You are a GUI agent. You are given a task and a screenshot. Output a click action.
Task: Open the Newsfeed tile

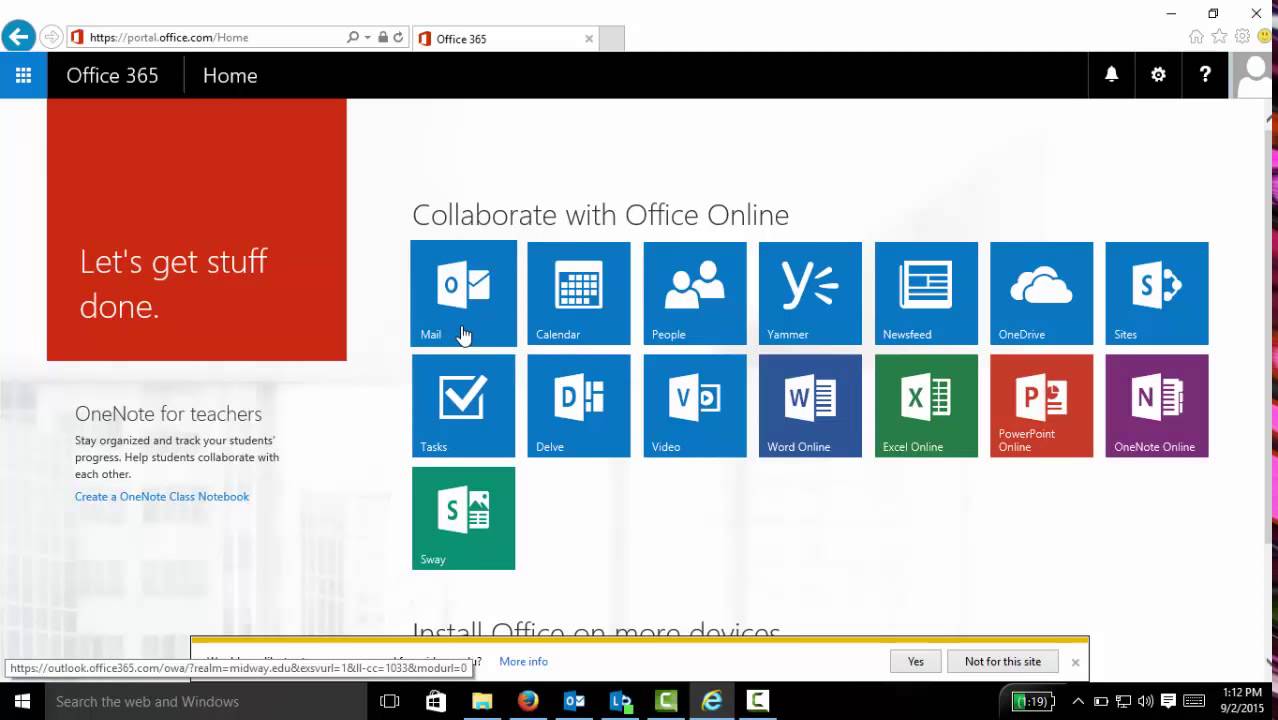tap(926, 293)
